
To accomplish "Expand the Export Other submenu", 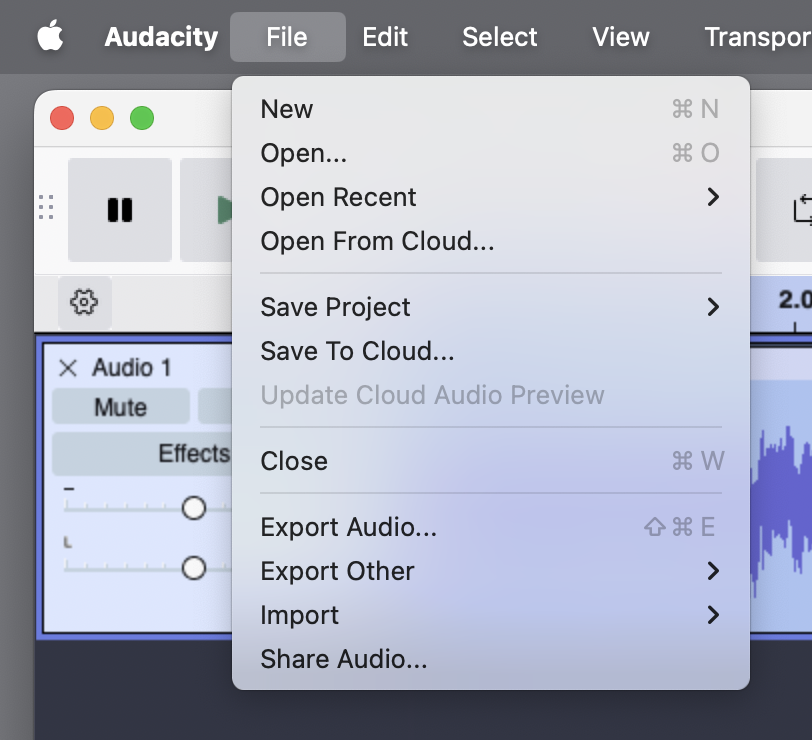I will click(712, 571).
